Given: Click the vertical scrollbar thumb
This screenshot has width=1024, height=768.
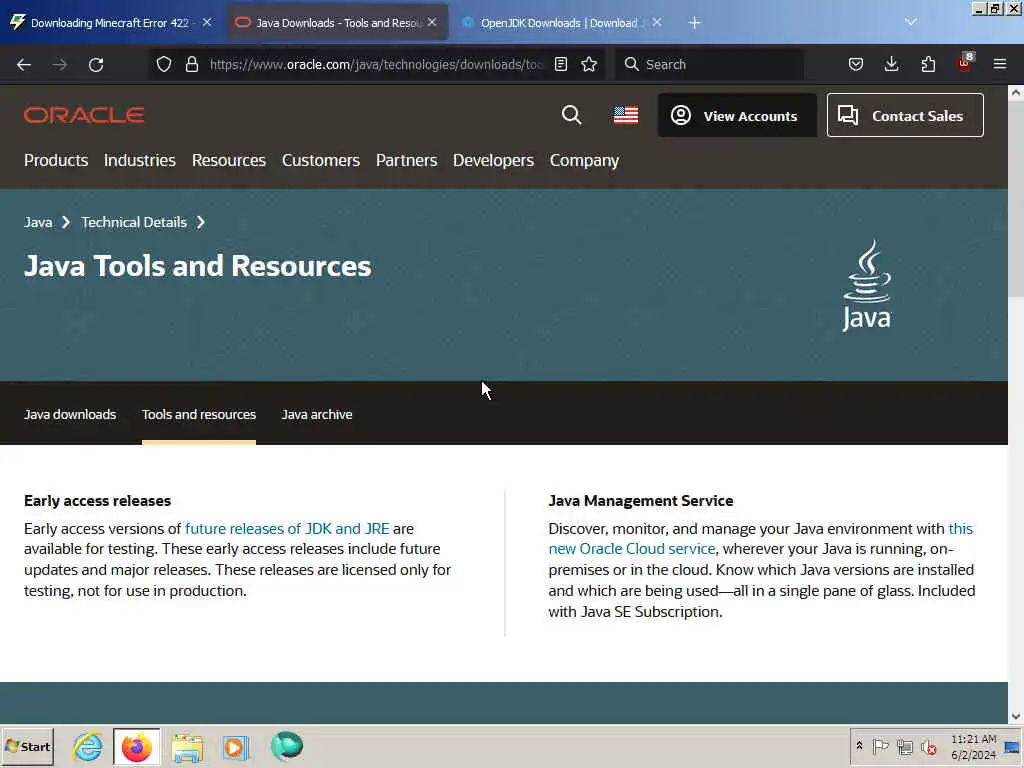Looking at the screenshot, I should [1016, 199].
